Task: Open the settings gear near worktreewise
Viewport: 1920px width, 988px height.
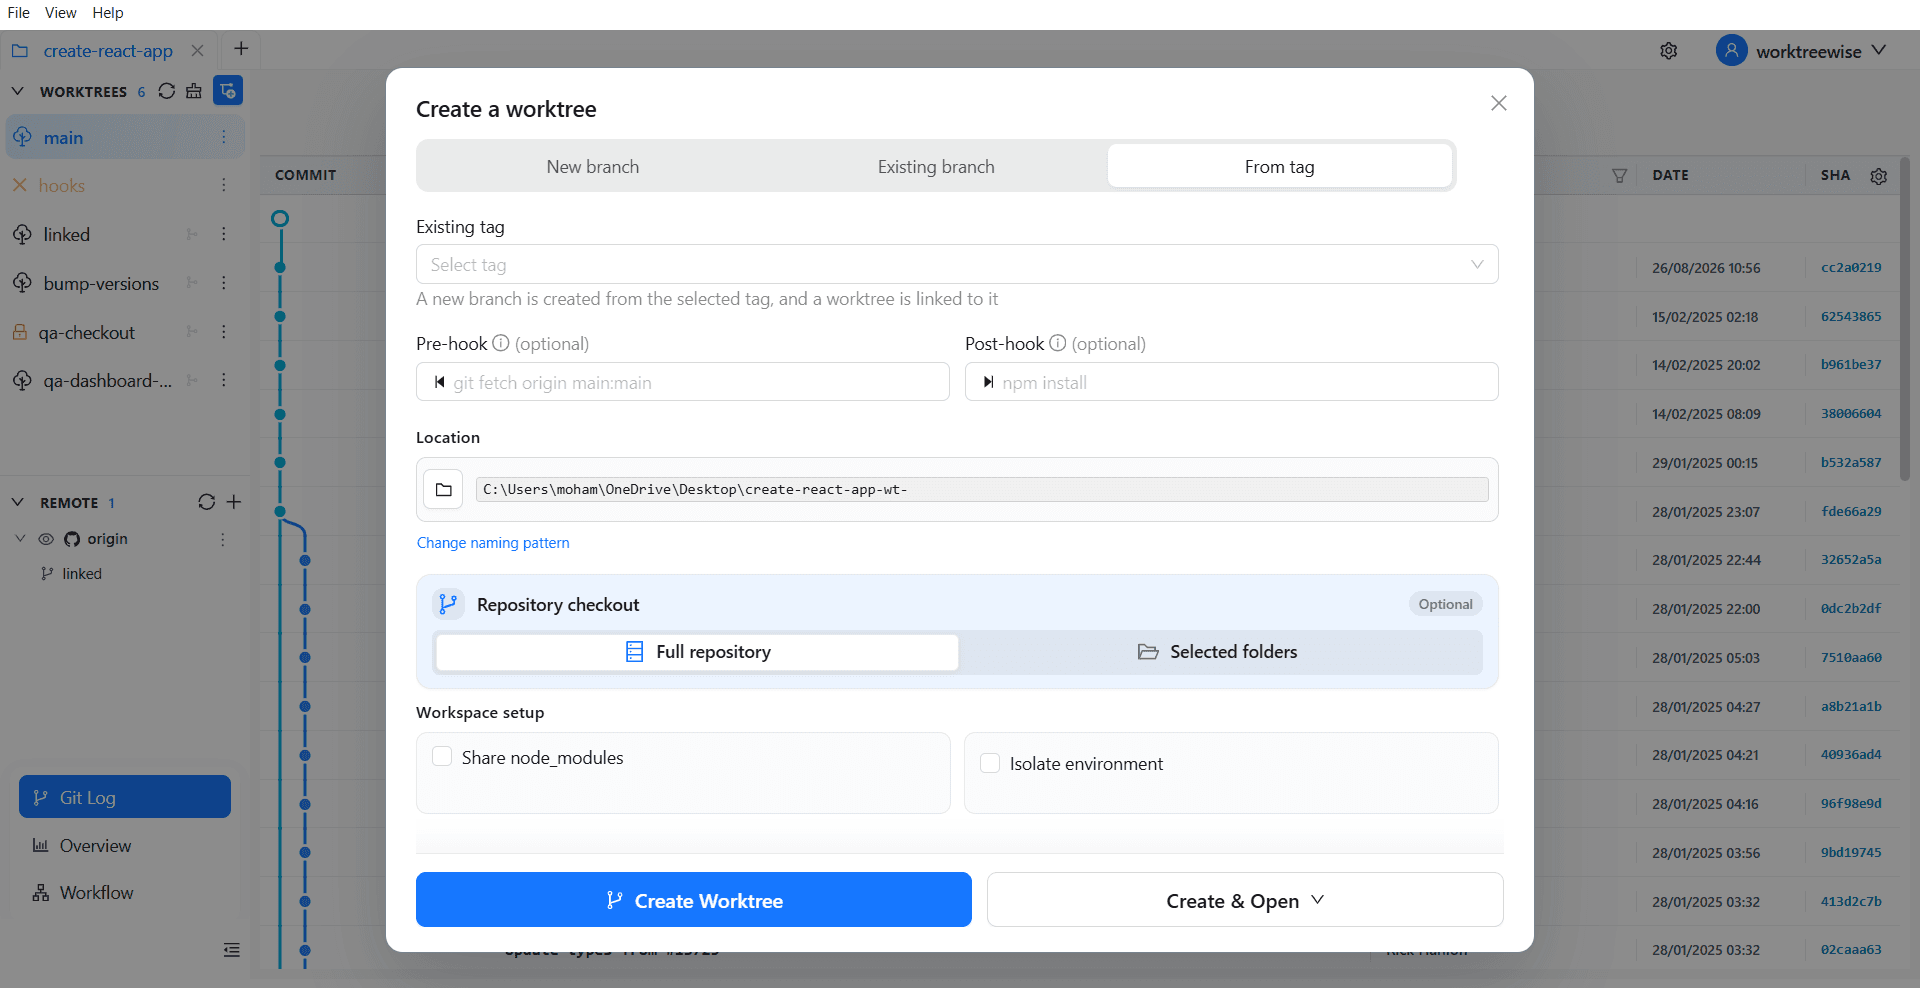Action: (1669, 51)
